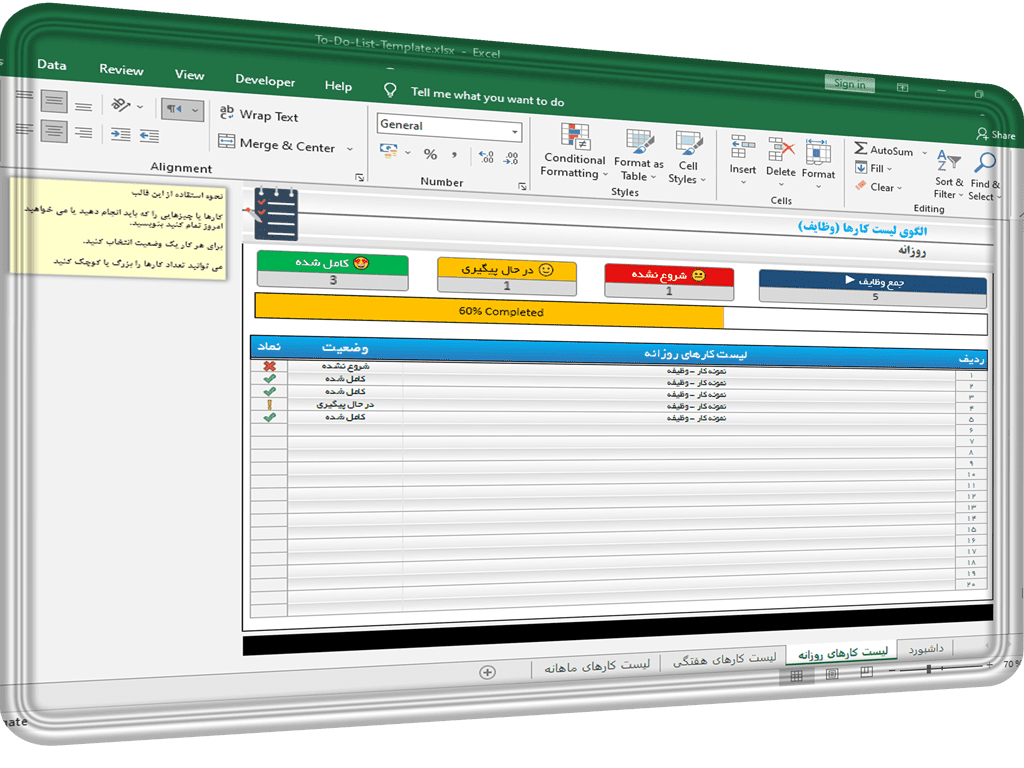The image size is (1024, 768).
Task: Click the Sign in button
Action: tap(849, 84)
